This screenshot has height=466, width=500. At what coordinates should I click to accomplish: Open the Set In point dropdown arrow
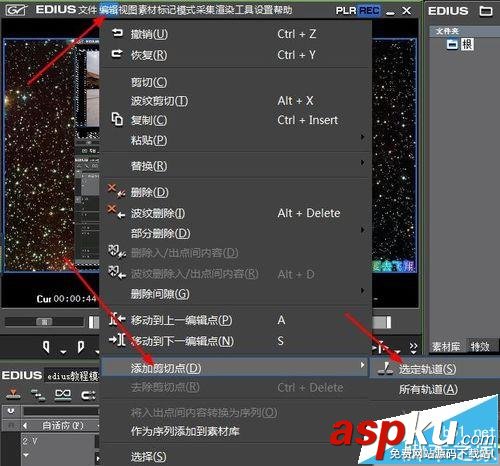tap(63, 352)
